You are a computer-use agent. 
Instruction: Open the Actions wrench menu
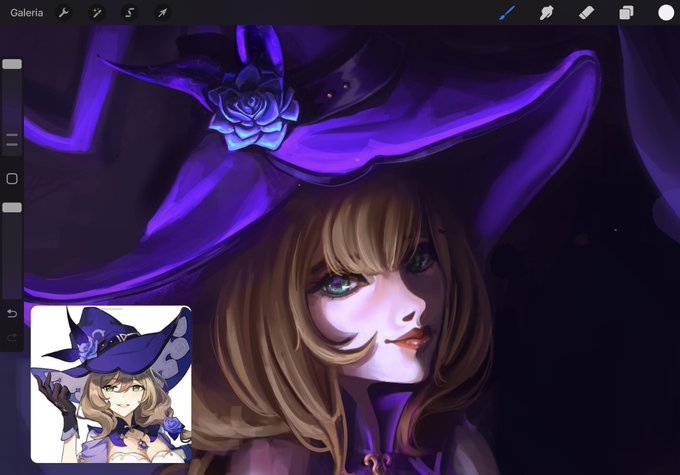[x=64, y=13]
